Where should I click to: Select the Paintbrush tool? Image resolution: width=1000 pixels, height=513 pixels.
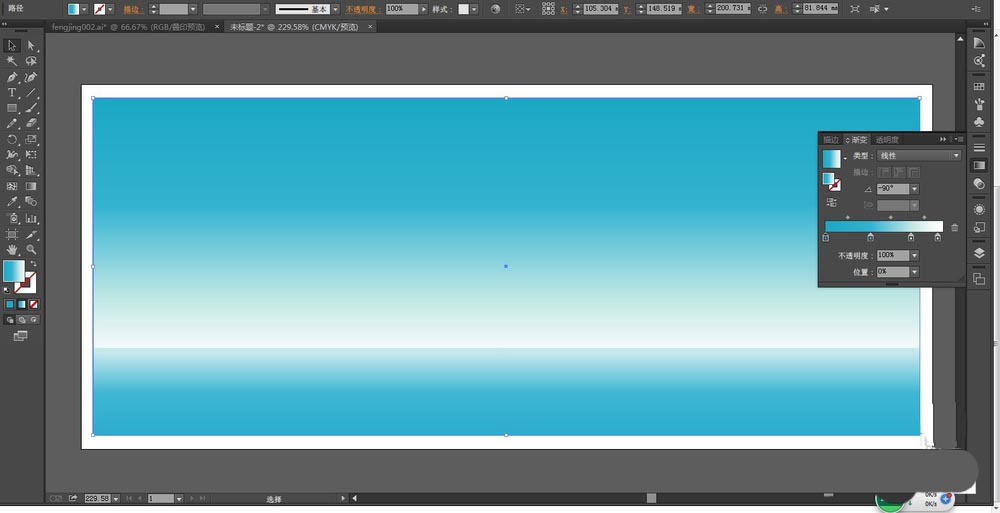coord(31,108)
